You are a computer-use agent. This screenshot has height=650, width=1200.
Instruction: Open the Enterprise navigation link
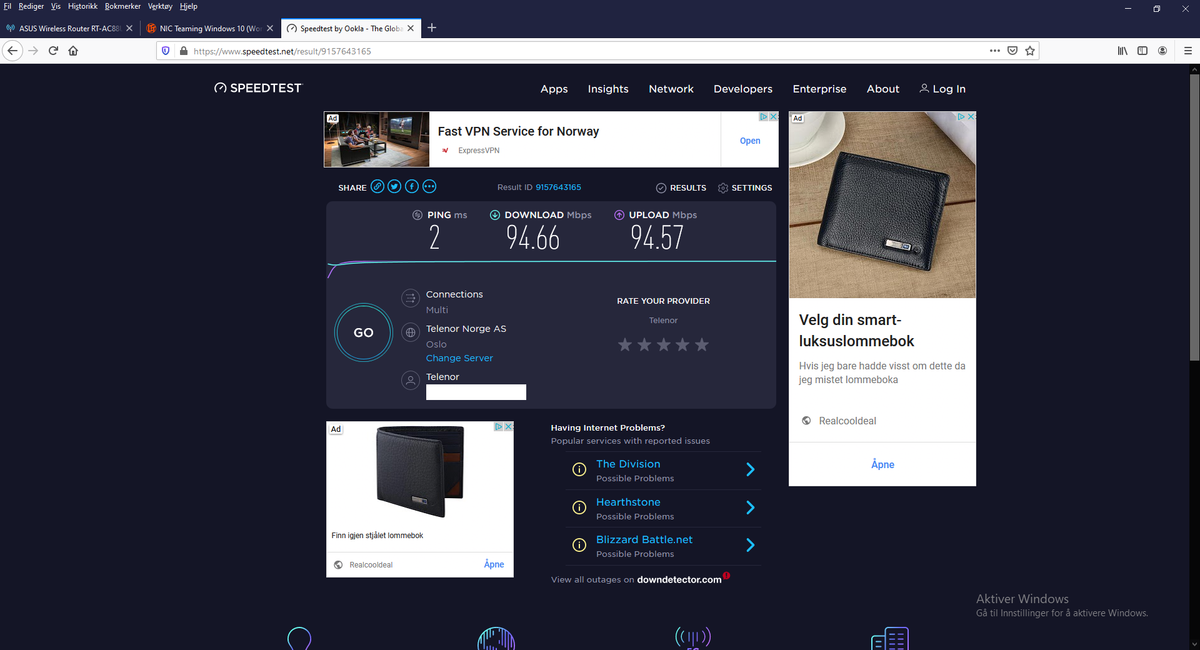tap(820, 89)
